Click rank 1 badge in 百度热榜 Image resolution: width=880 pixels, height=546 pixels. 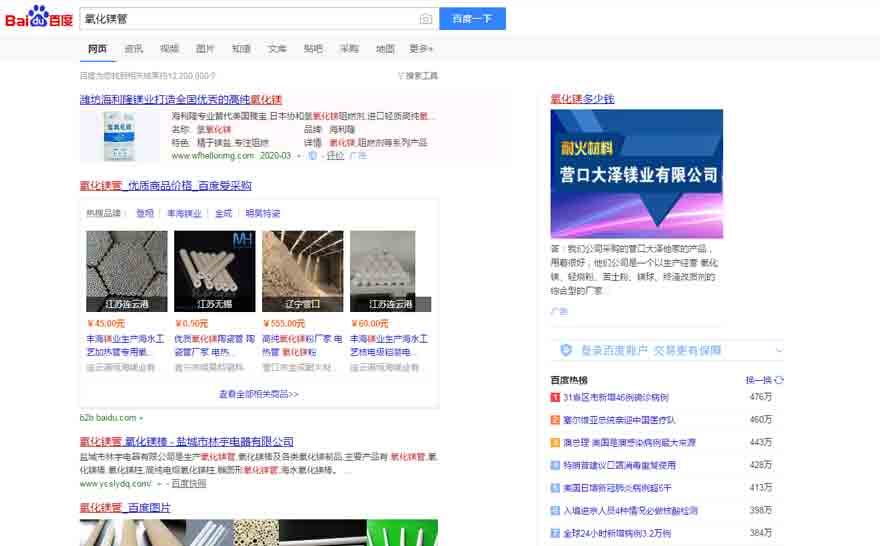(x=555, y=397)
